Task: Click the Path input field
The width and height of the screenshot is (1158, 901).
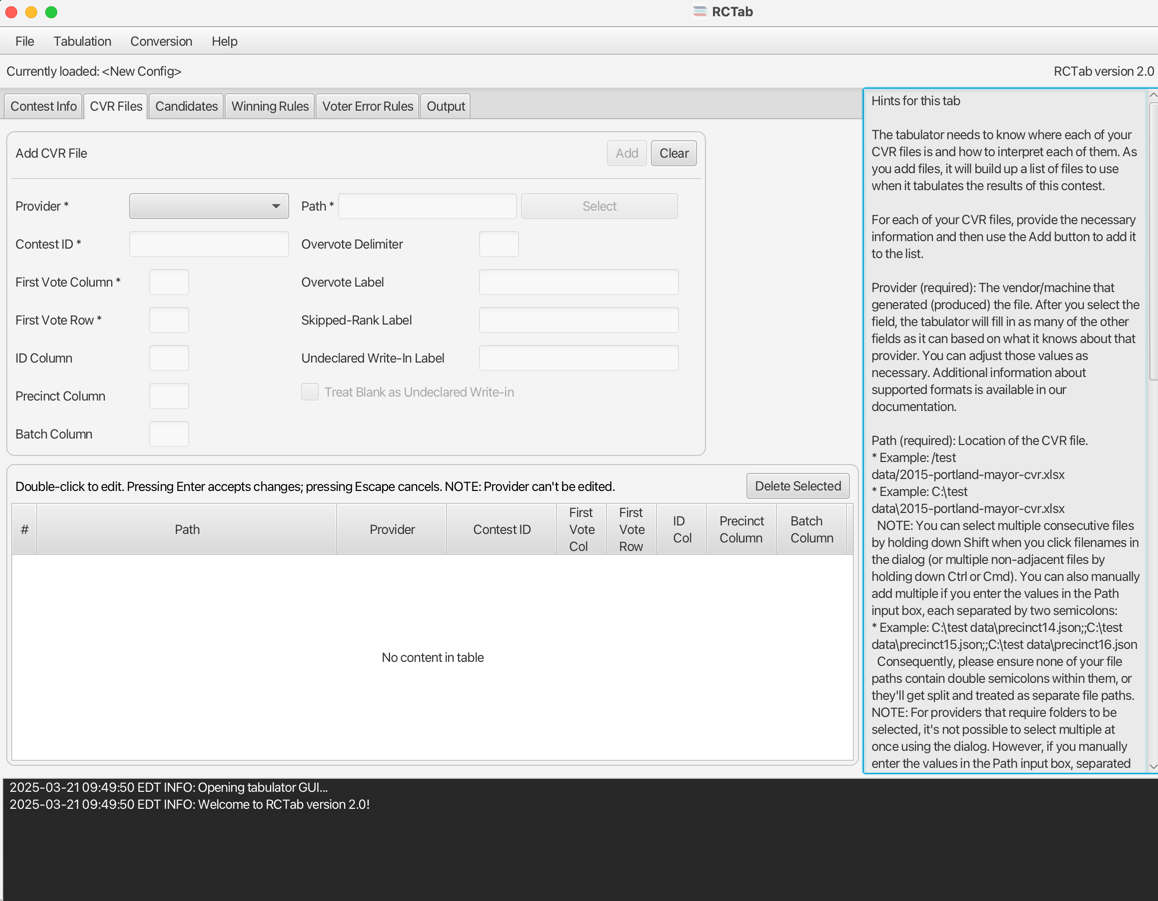Action: (x=428, y=206)
